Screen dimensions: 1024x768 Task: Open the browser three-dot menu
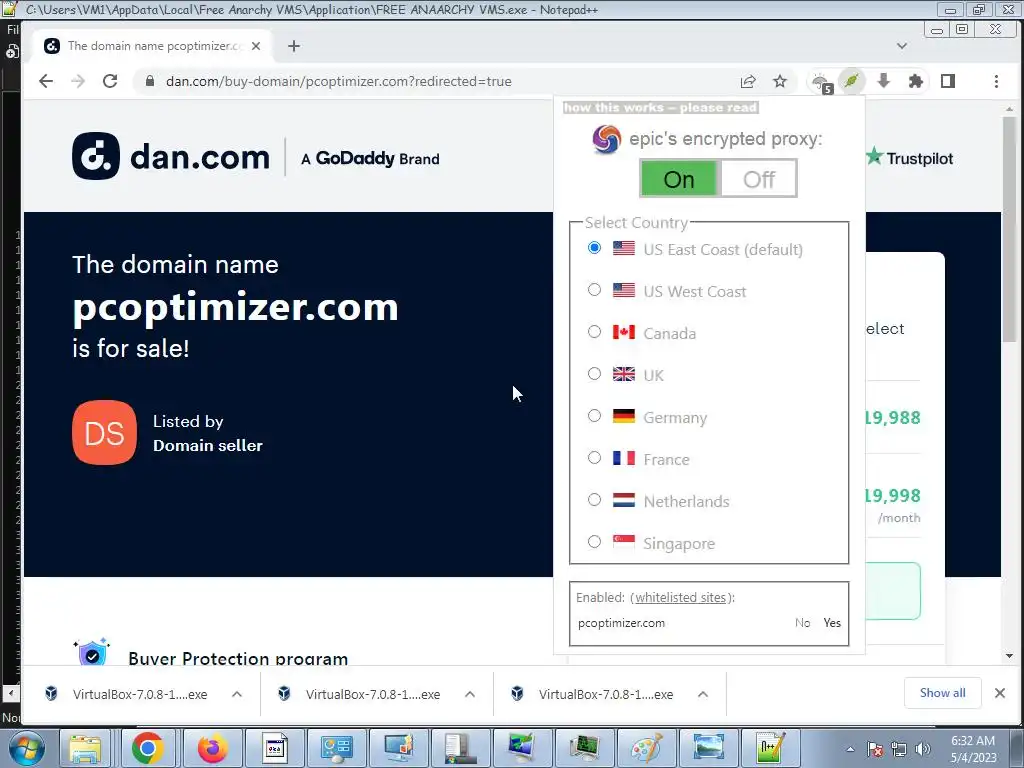[996, 81]
